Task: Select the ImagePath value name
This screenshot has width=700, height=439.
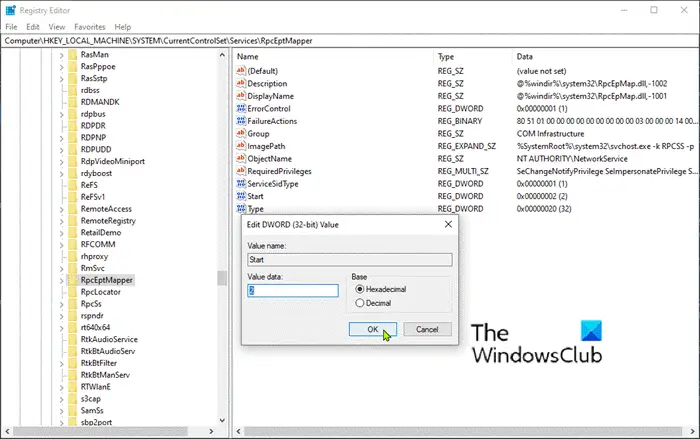Action: click(x=266, y=146)
